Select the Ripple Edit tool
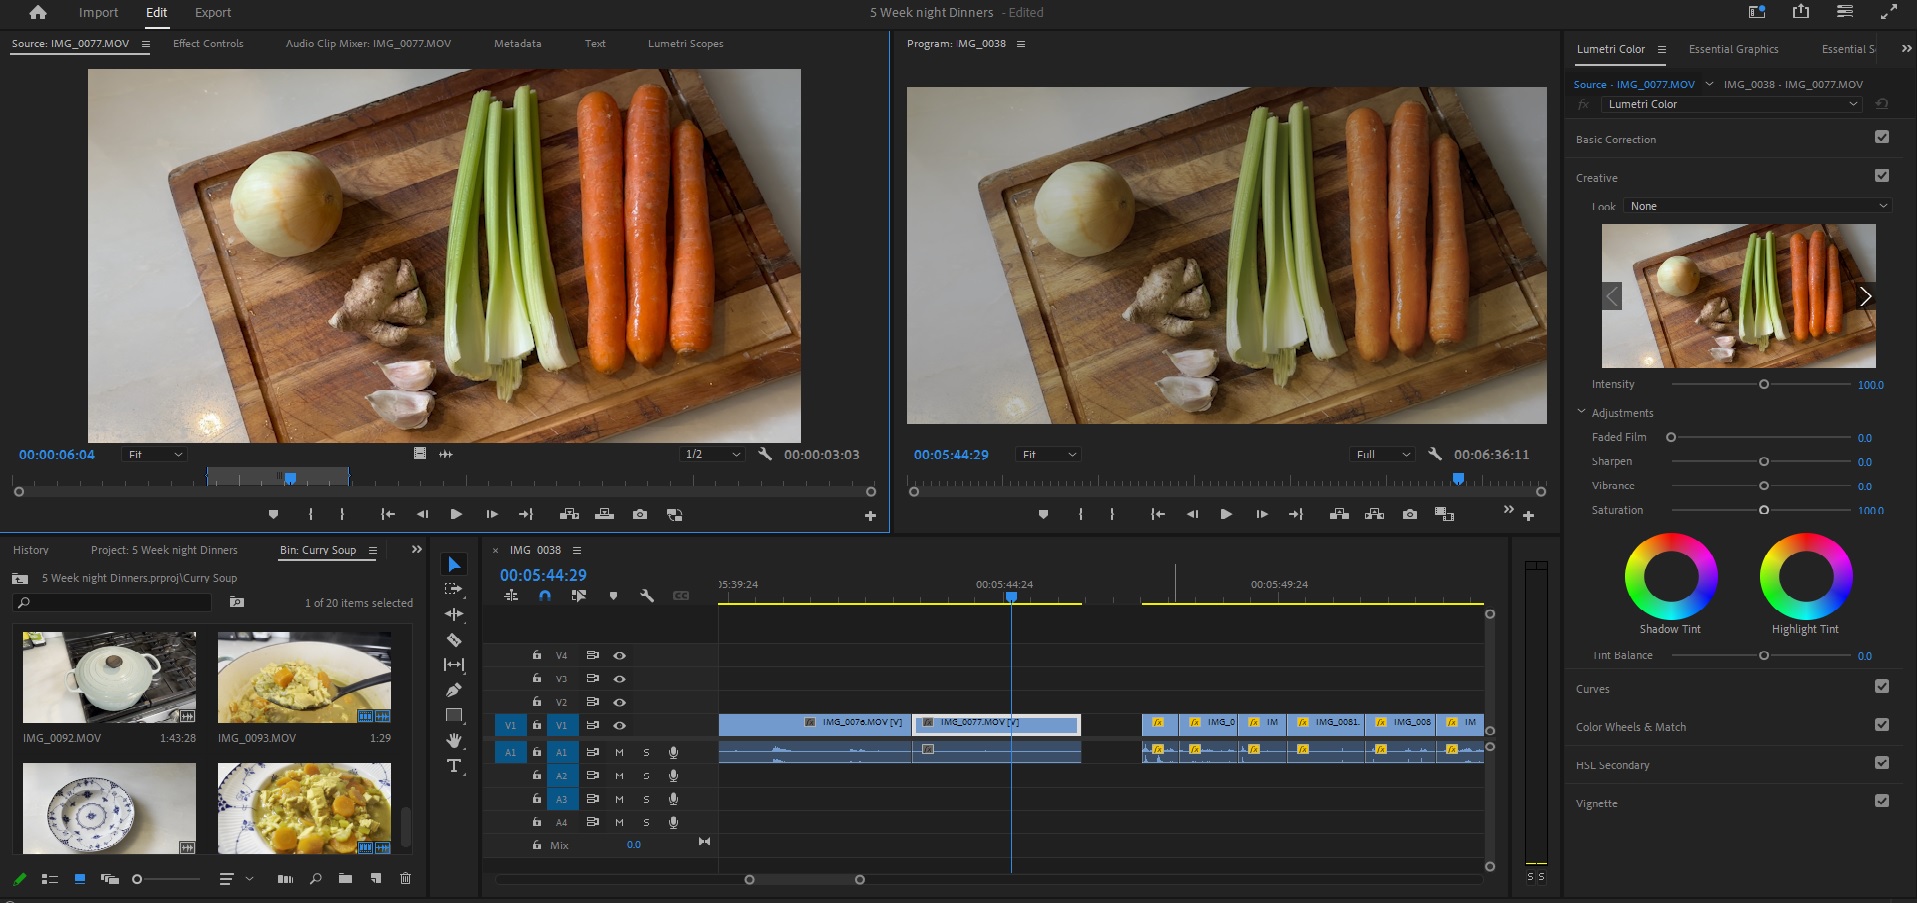Screen dimensions: 1931x903 455,613
